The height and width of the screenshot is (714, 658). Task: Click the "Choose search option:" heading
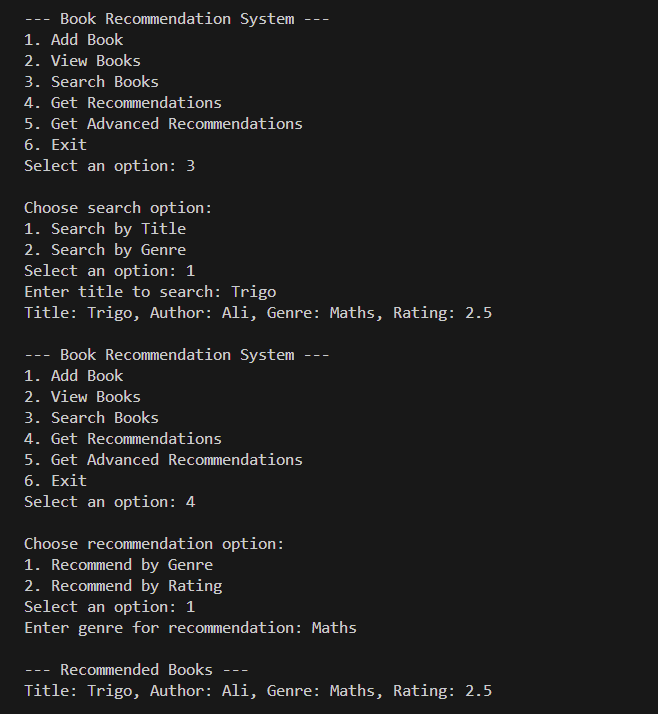point(118,208)
